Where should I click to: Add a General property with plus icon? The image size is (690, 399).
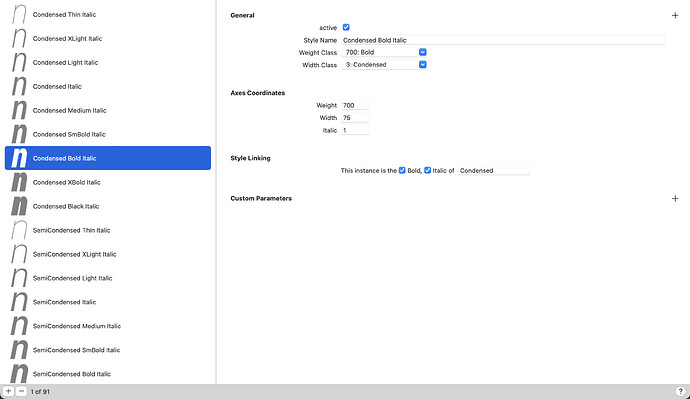tap(675, 15)
